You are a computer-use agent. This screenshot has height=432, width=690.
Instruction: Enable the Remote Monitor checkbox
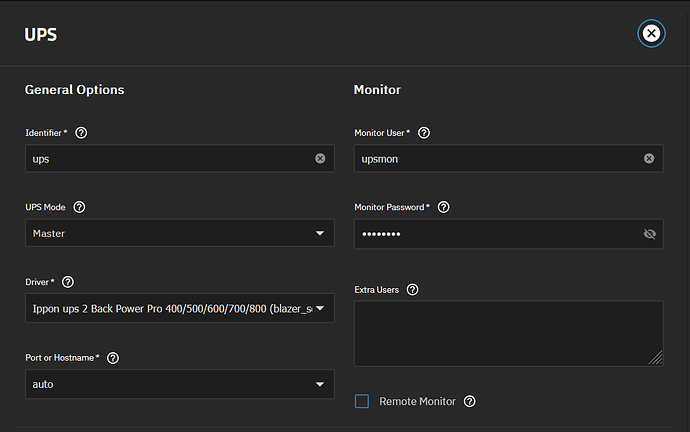point(362,401)
